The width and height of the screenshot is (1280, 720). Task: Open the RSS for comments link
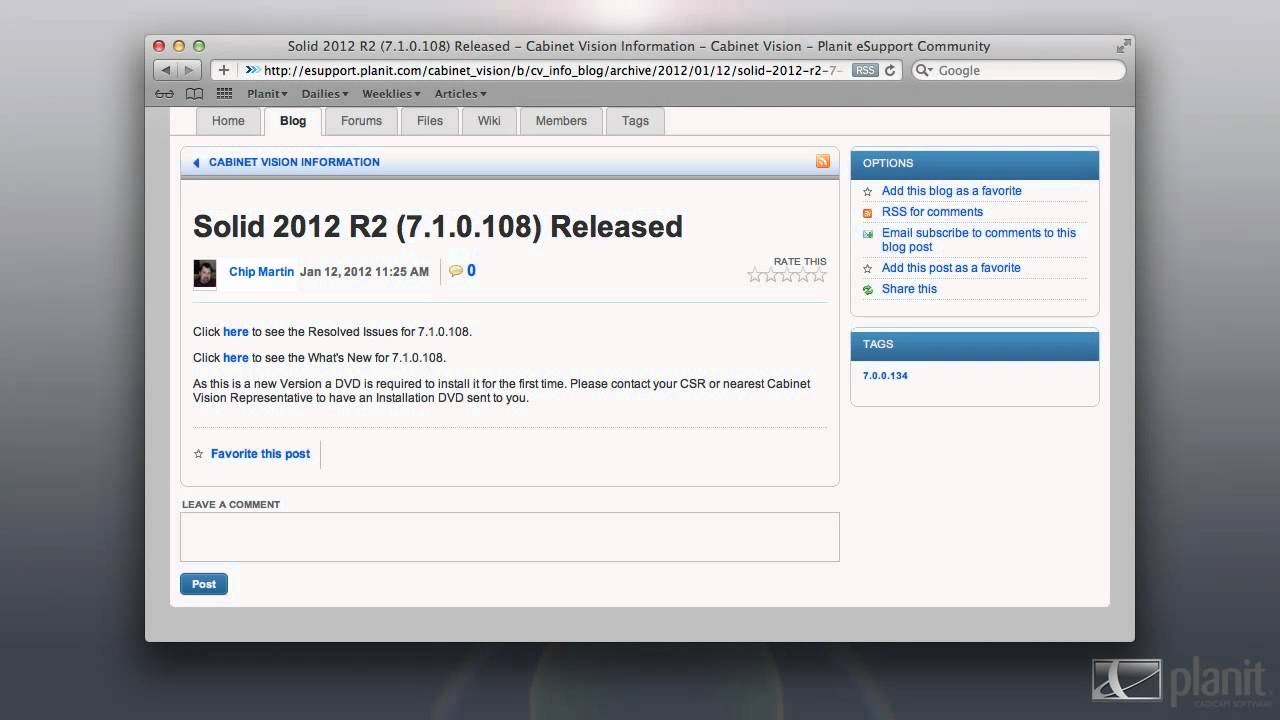click(932, 212)
